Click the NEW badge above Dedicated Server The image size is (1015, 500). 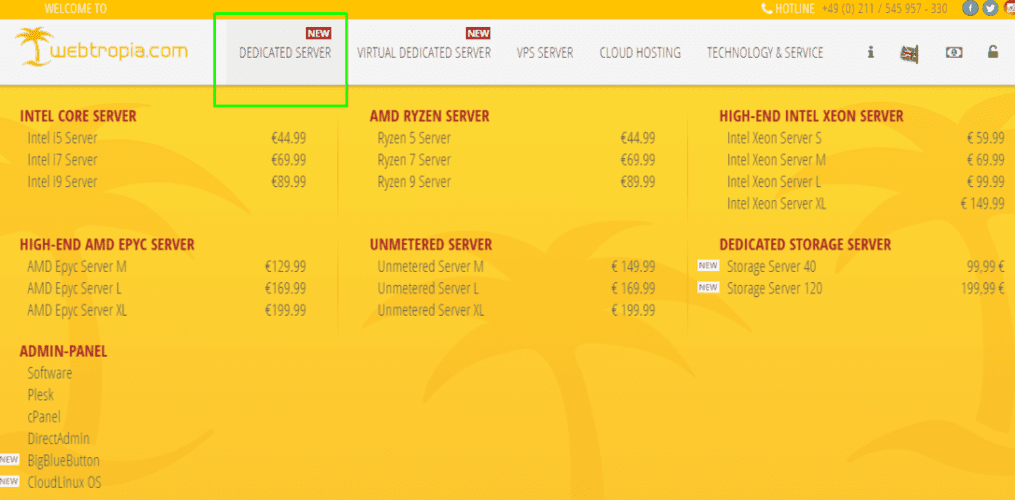point(318,33)
